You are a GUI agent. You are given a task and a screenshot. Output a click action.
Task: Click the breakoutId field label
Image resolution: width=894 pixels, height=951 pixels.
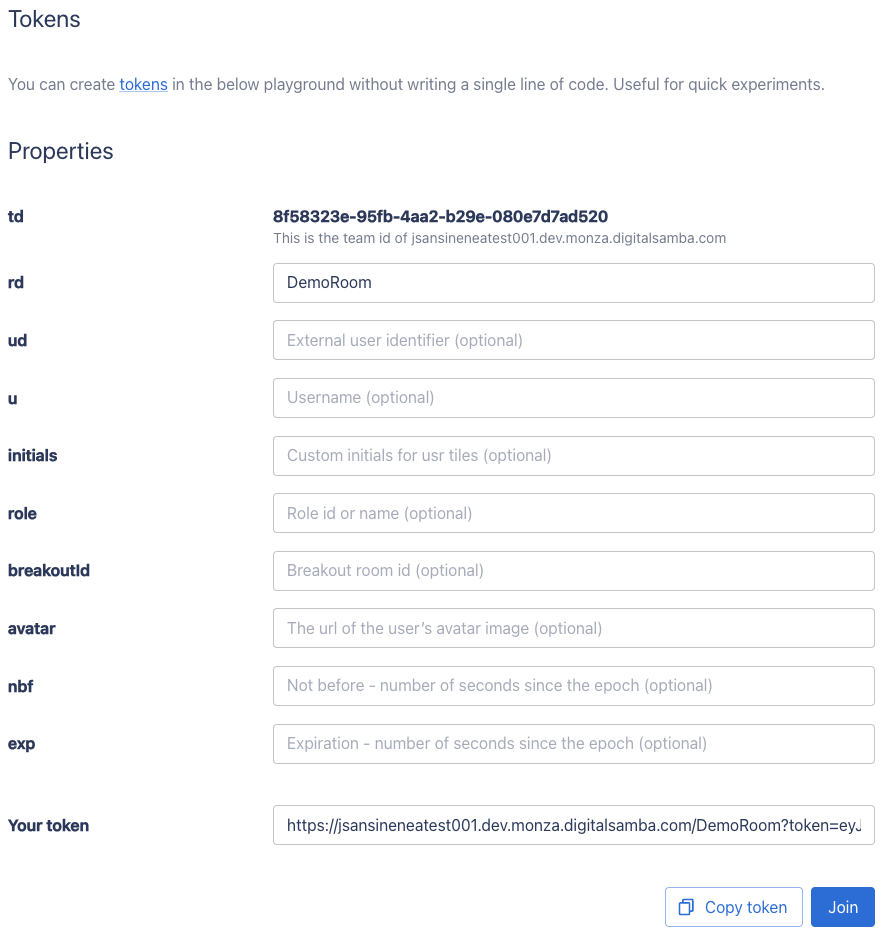49,571
